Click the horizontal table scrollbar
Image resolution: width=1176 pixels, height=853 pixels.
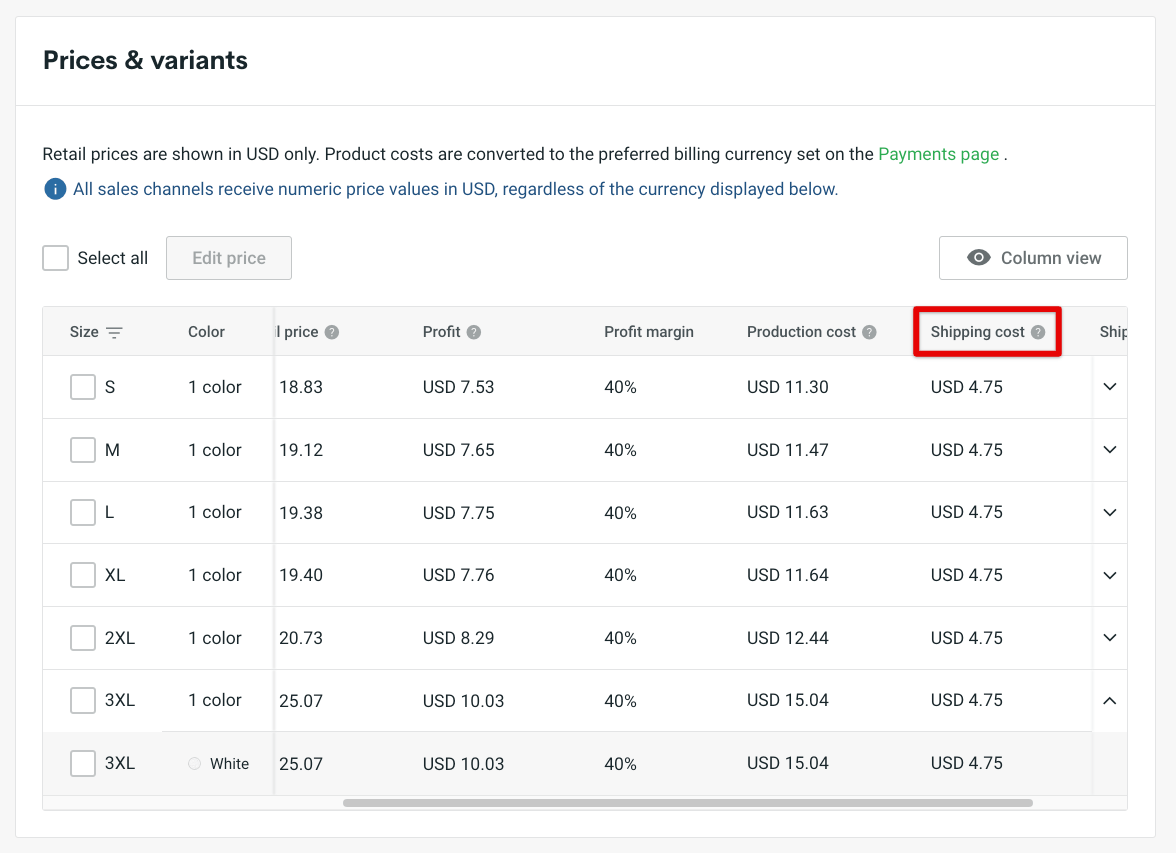point(687,802)
